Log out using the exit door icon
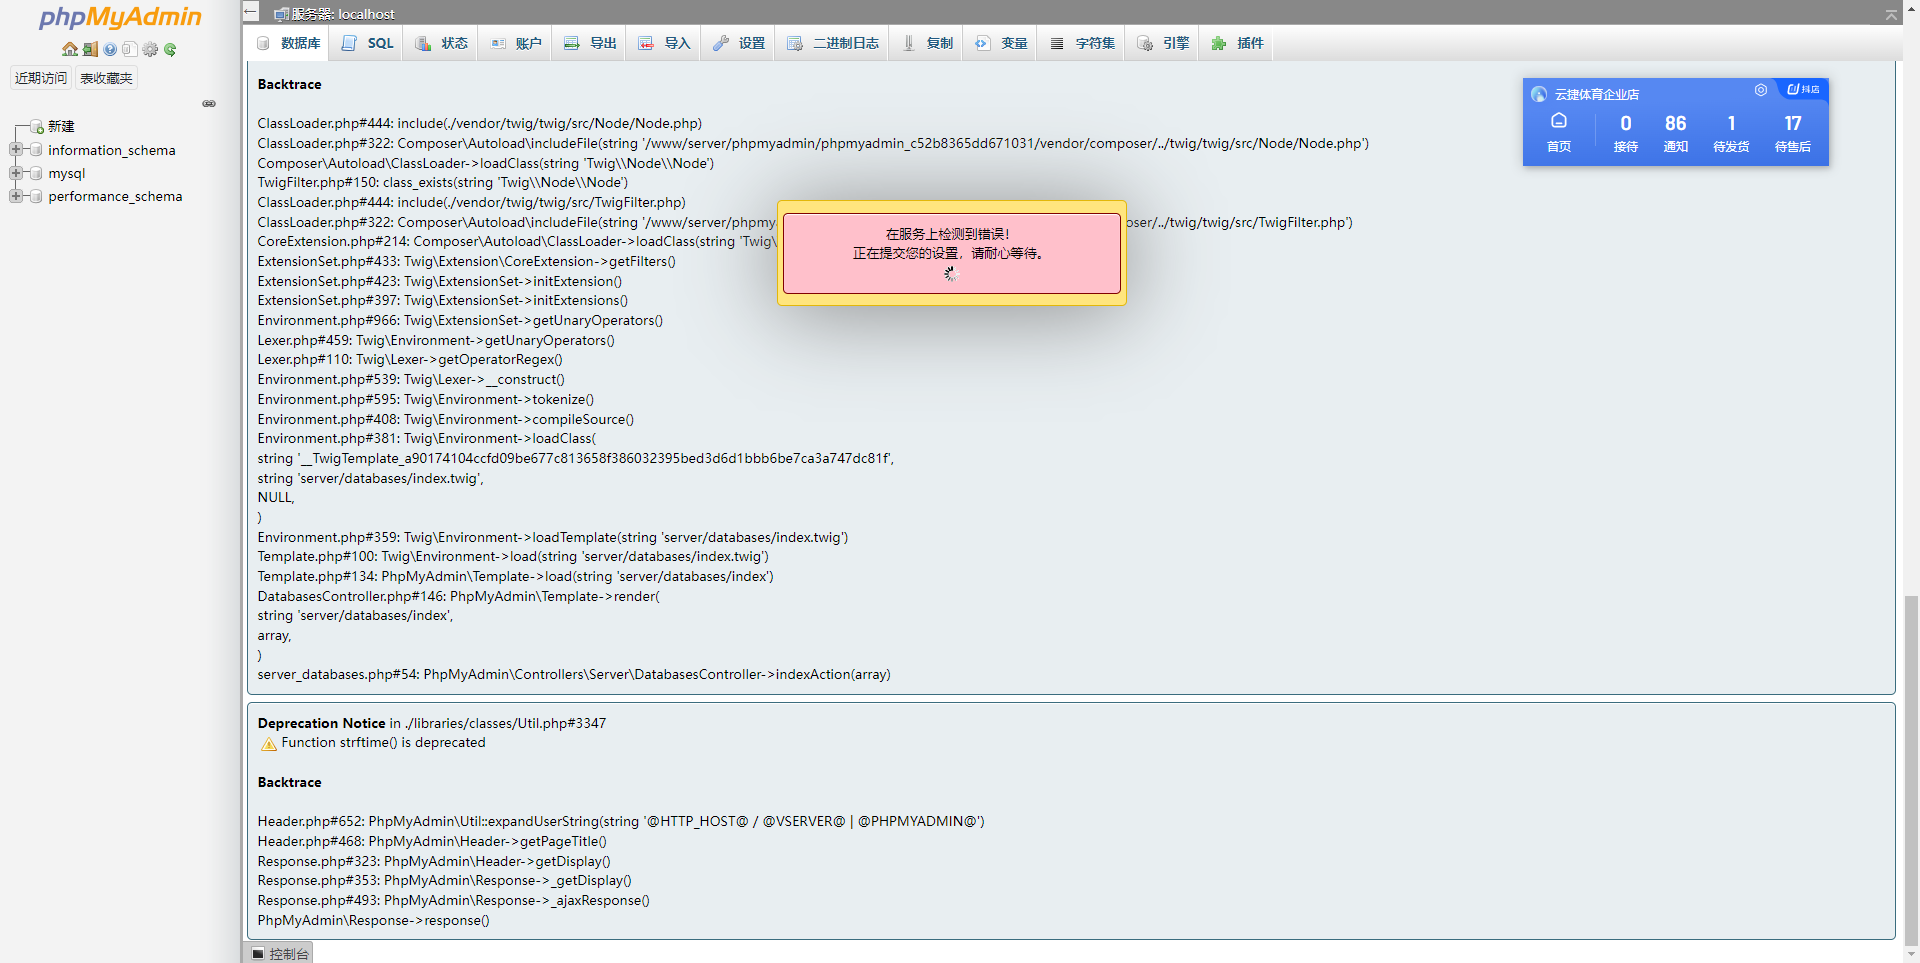The image size is (1920, 963). [x=90, y=49]
